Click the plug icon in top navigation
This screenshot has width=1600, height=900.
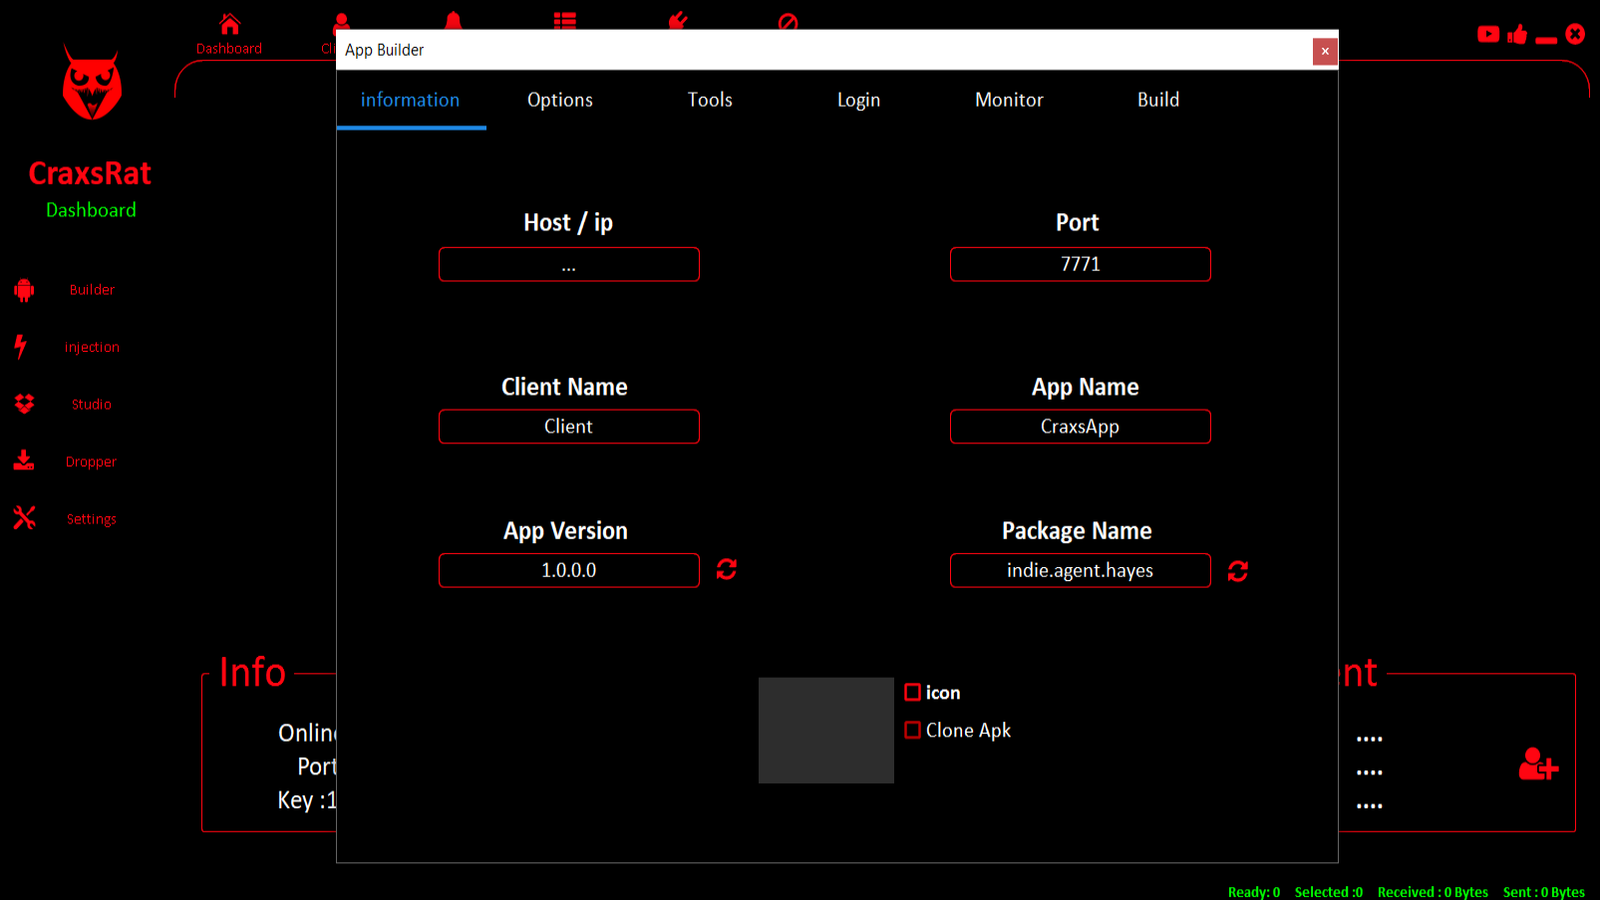pos(678,20)
